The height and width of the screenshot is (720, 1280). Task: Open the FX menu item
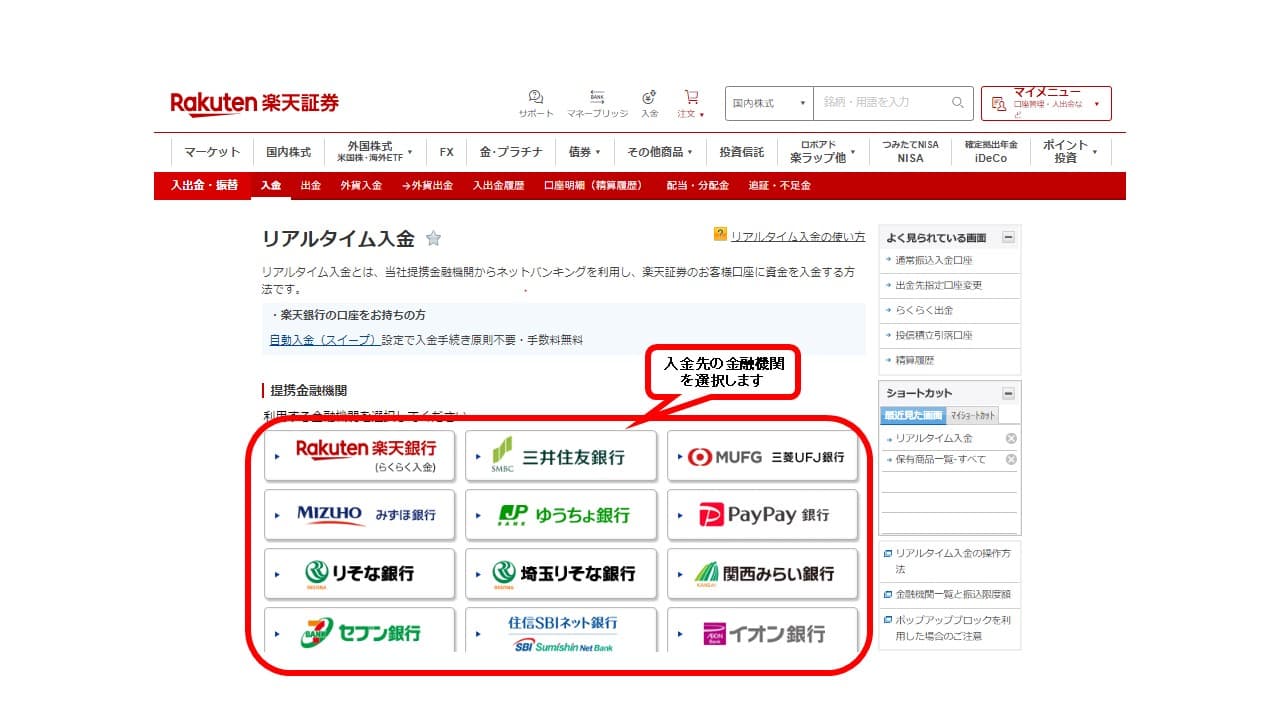(446, 152)
